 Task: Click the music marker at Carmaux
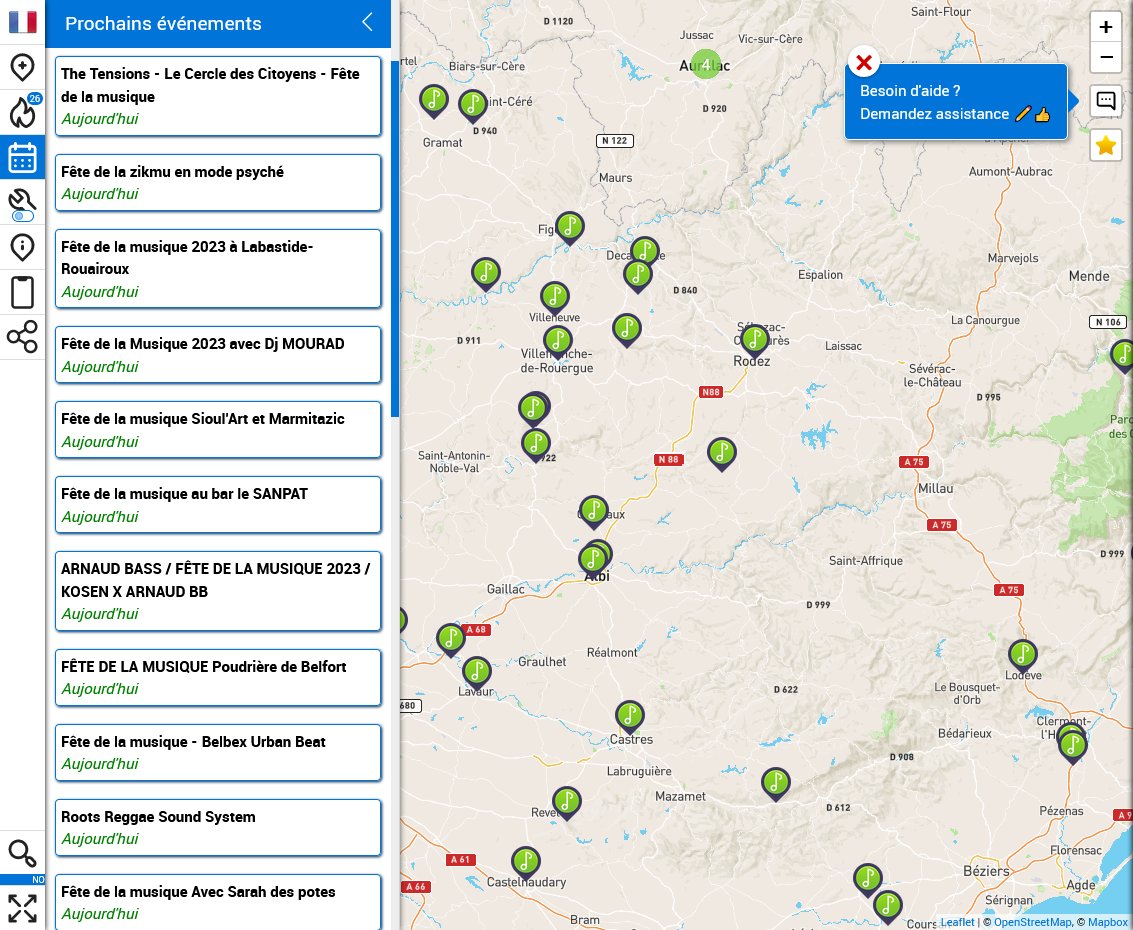point(593,513)
